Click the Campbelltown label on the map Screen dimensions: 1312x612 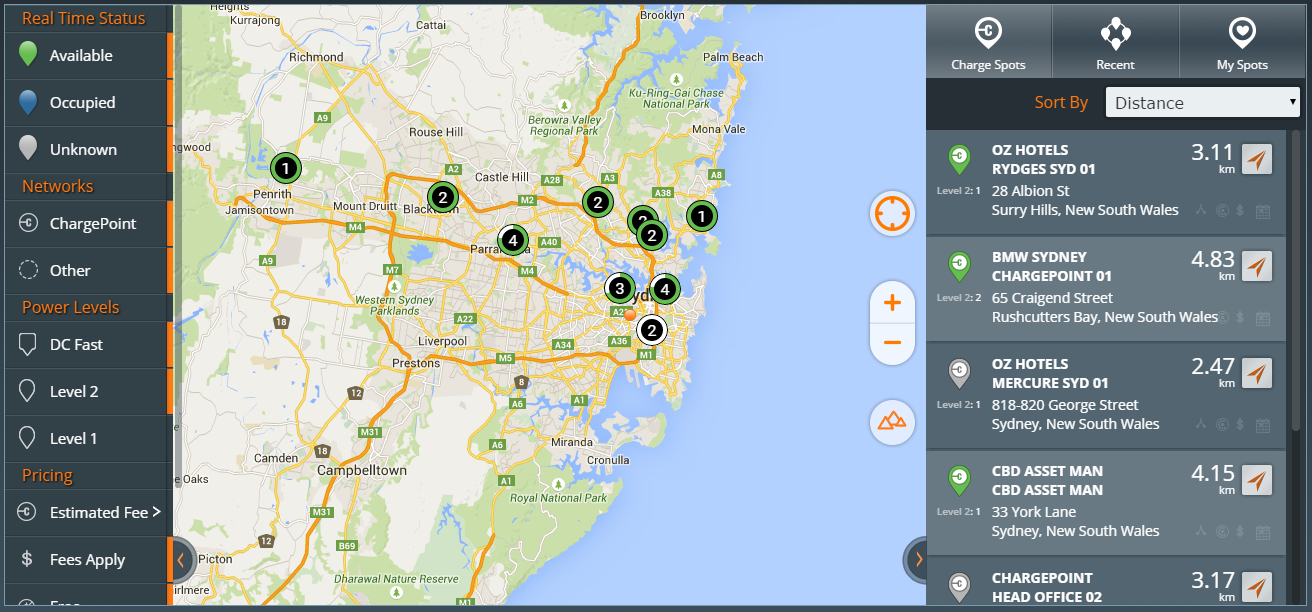pos(362,470)
